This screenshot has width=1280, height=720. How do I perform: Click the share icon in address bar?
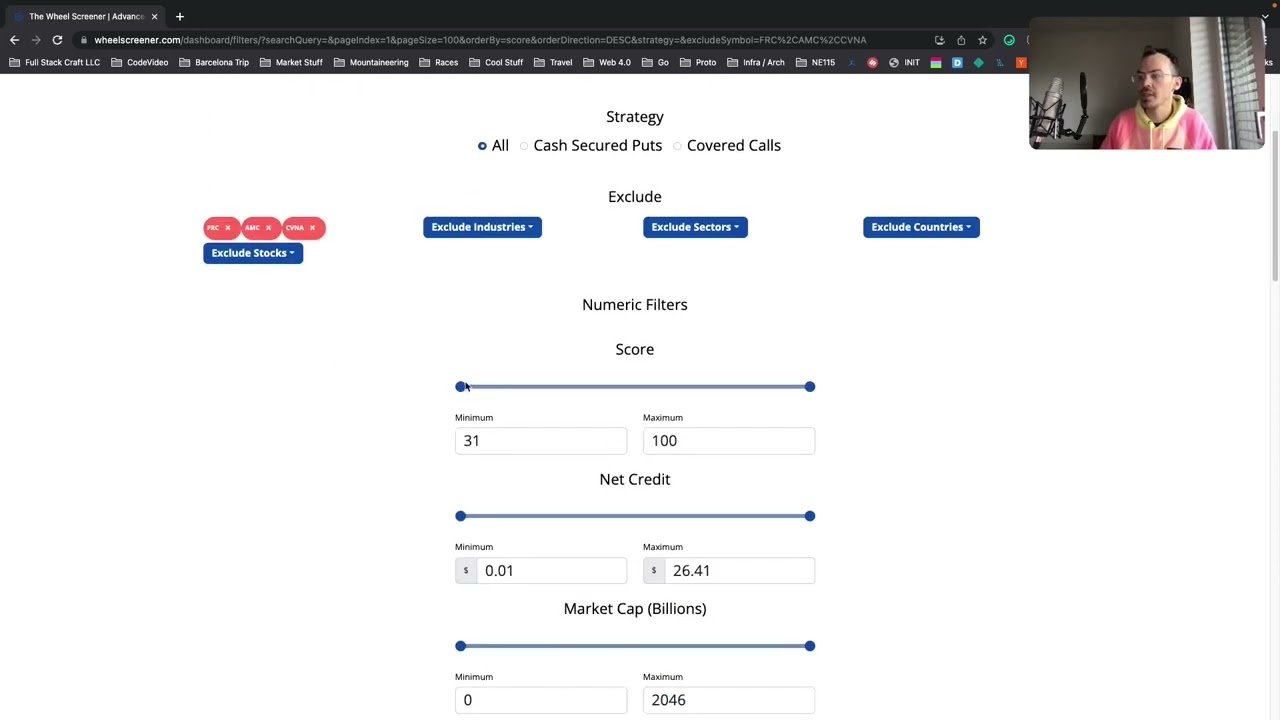point(961,40)
